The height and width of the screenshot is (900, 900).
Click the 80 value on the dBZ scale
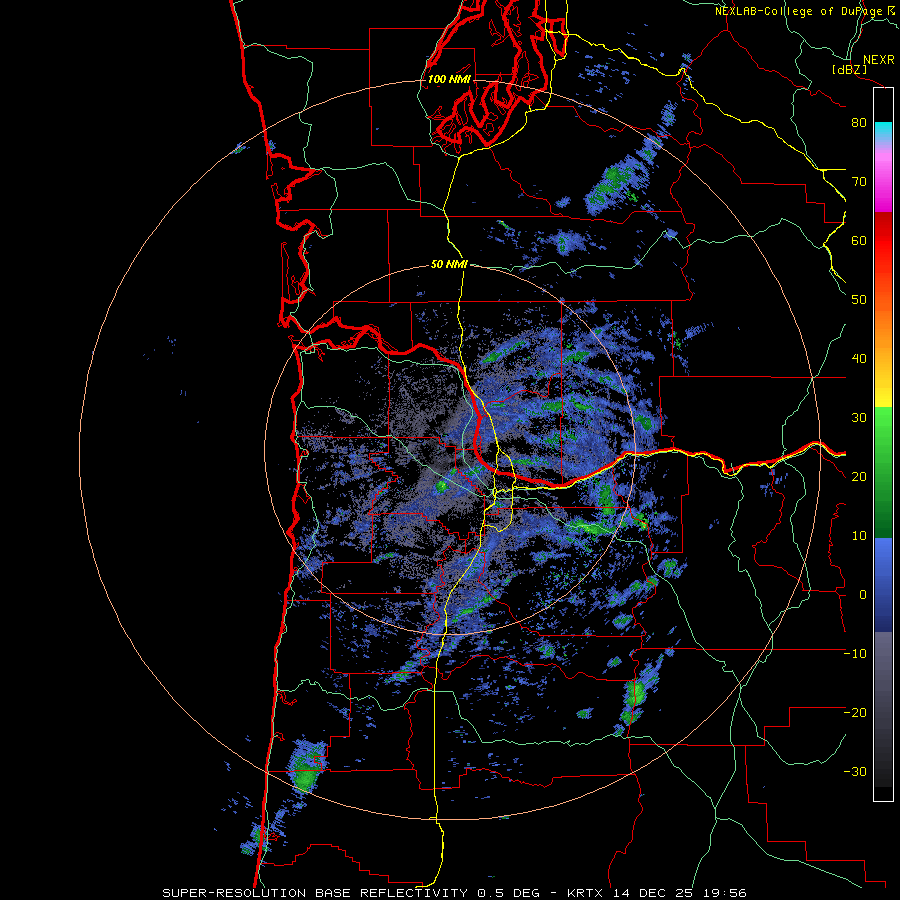coord(859,123)
